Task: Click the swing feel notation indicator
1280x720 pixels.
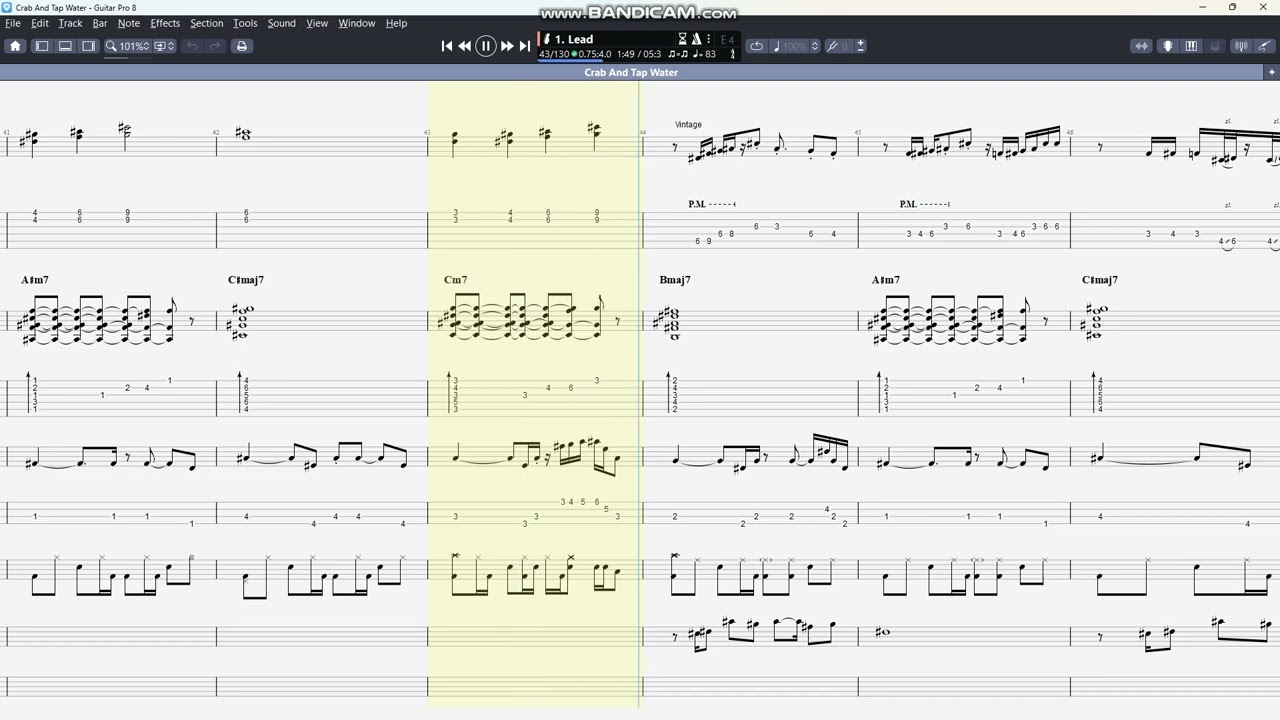Action: click(x=678, y=54)
